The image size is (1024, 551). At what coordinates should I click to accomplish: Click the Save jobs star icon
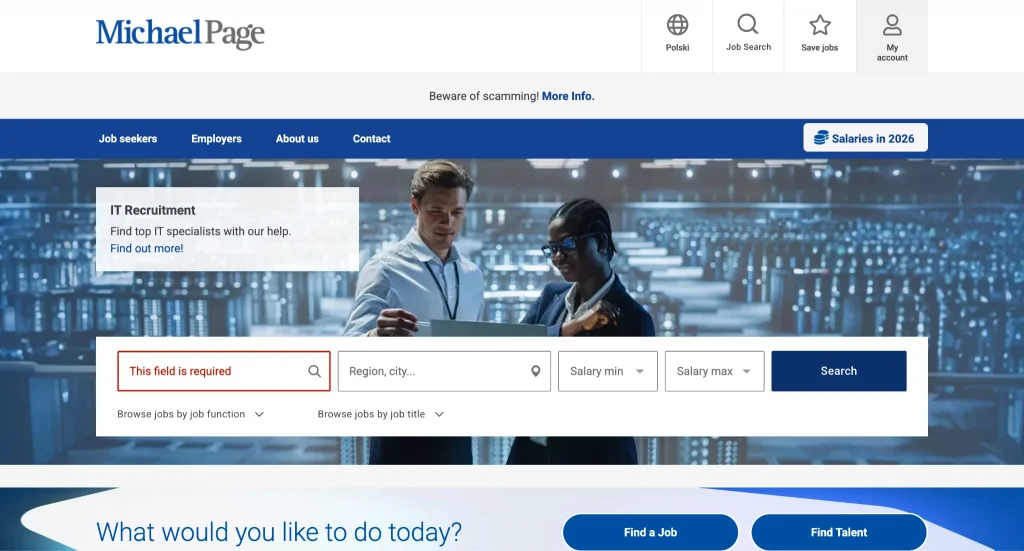click(x=820, y=25)
